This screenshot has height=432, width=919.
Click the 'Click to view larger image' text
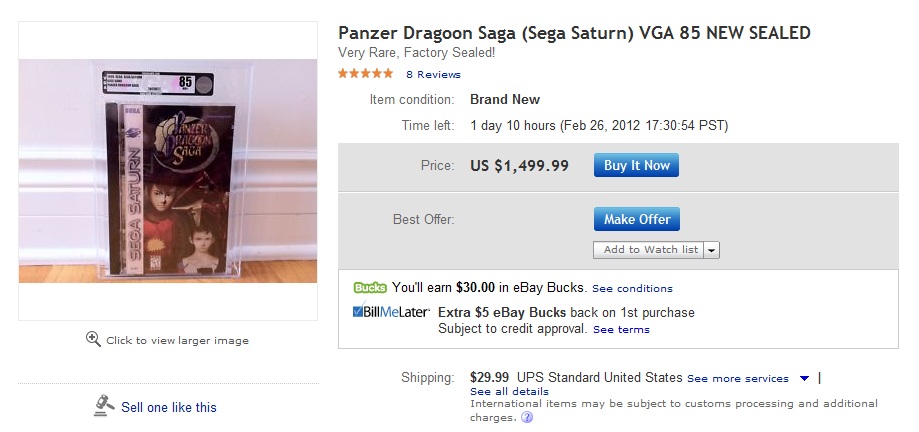click(177, 340)
